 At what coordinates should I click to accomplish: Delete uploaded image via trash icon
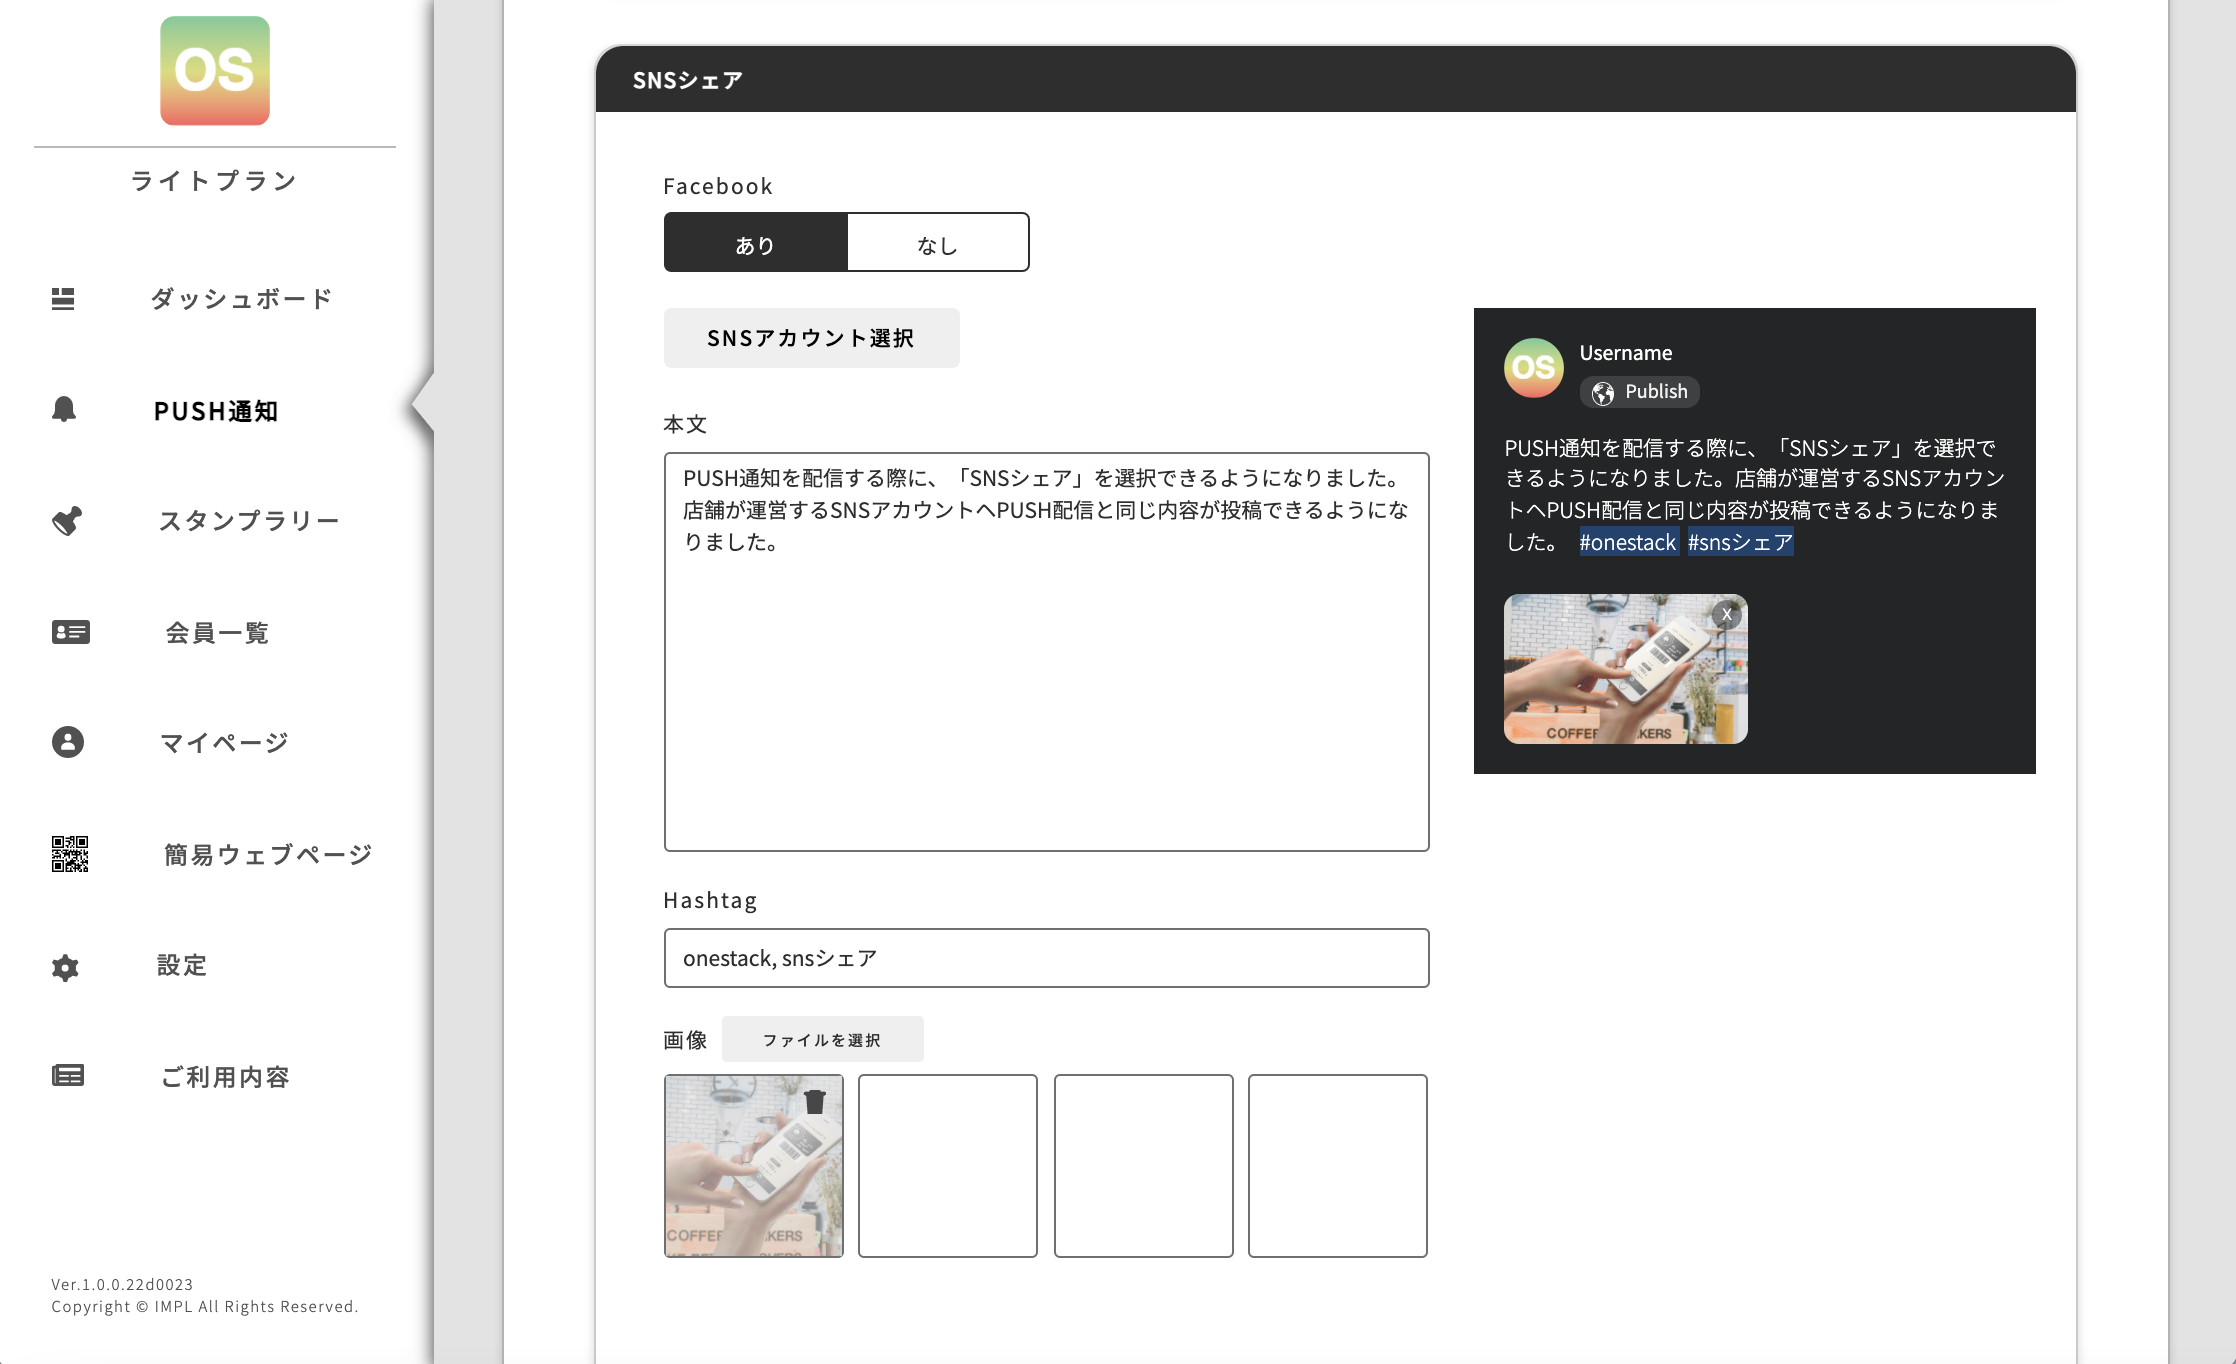click(x=815, y=1102)
